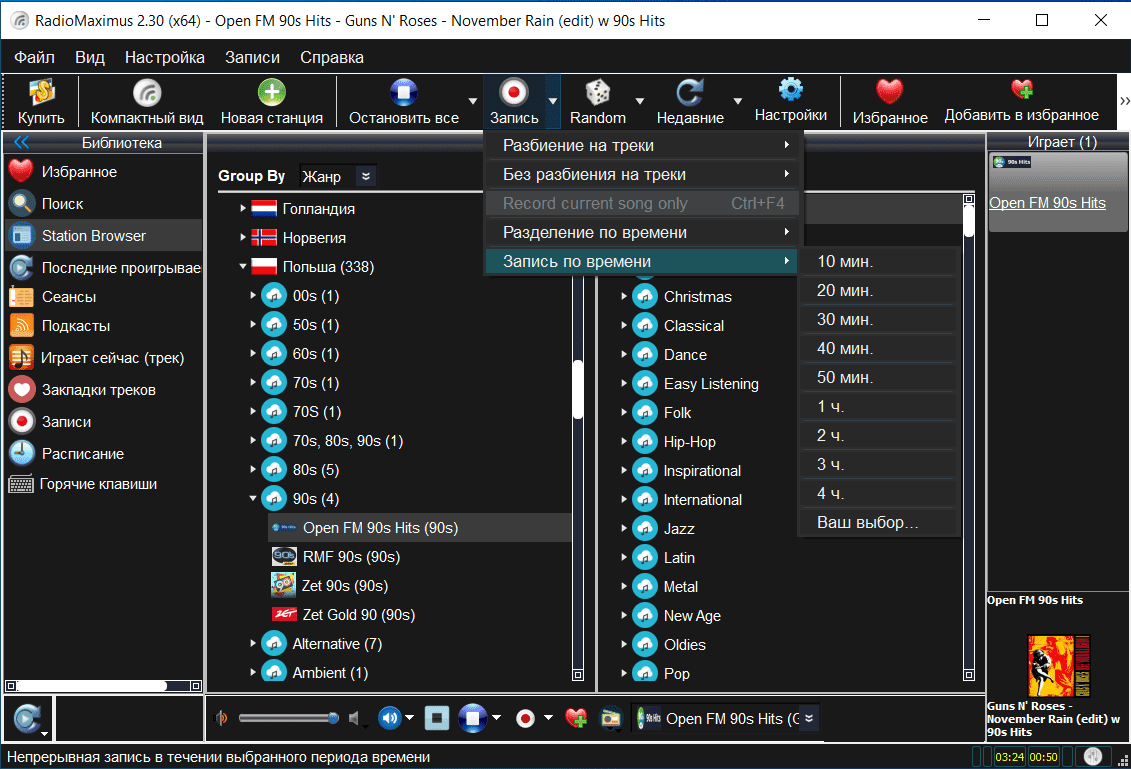Open Разбиение на треки submenu

pyautogui.click(x=642, y=145)
